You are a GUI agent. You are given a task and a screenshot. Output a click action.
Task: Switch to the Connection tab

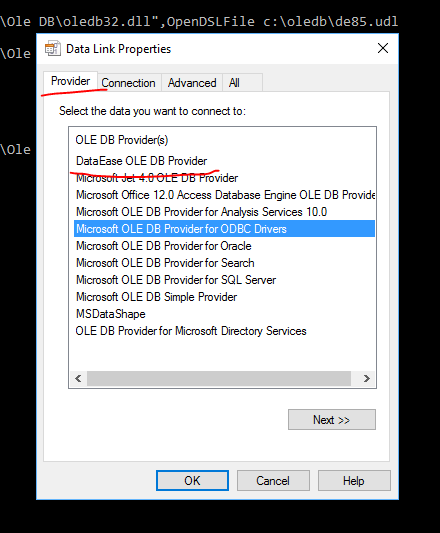(x=128, y=83)
